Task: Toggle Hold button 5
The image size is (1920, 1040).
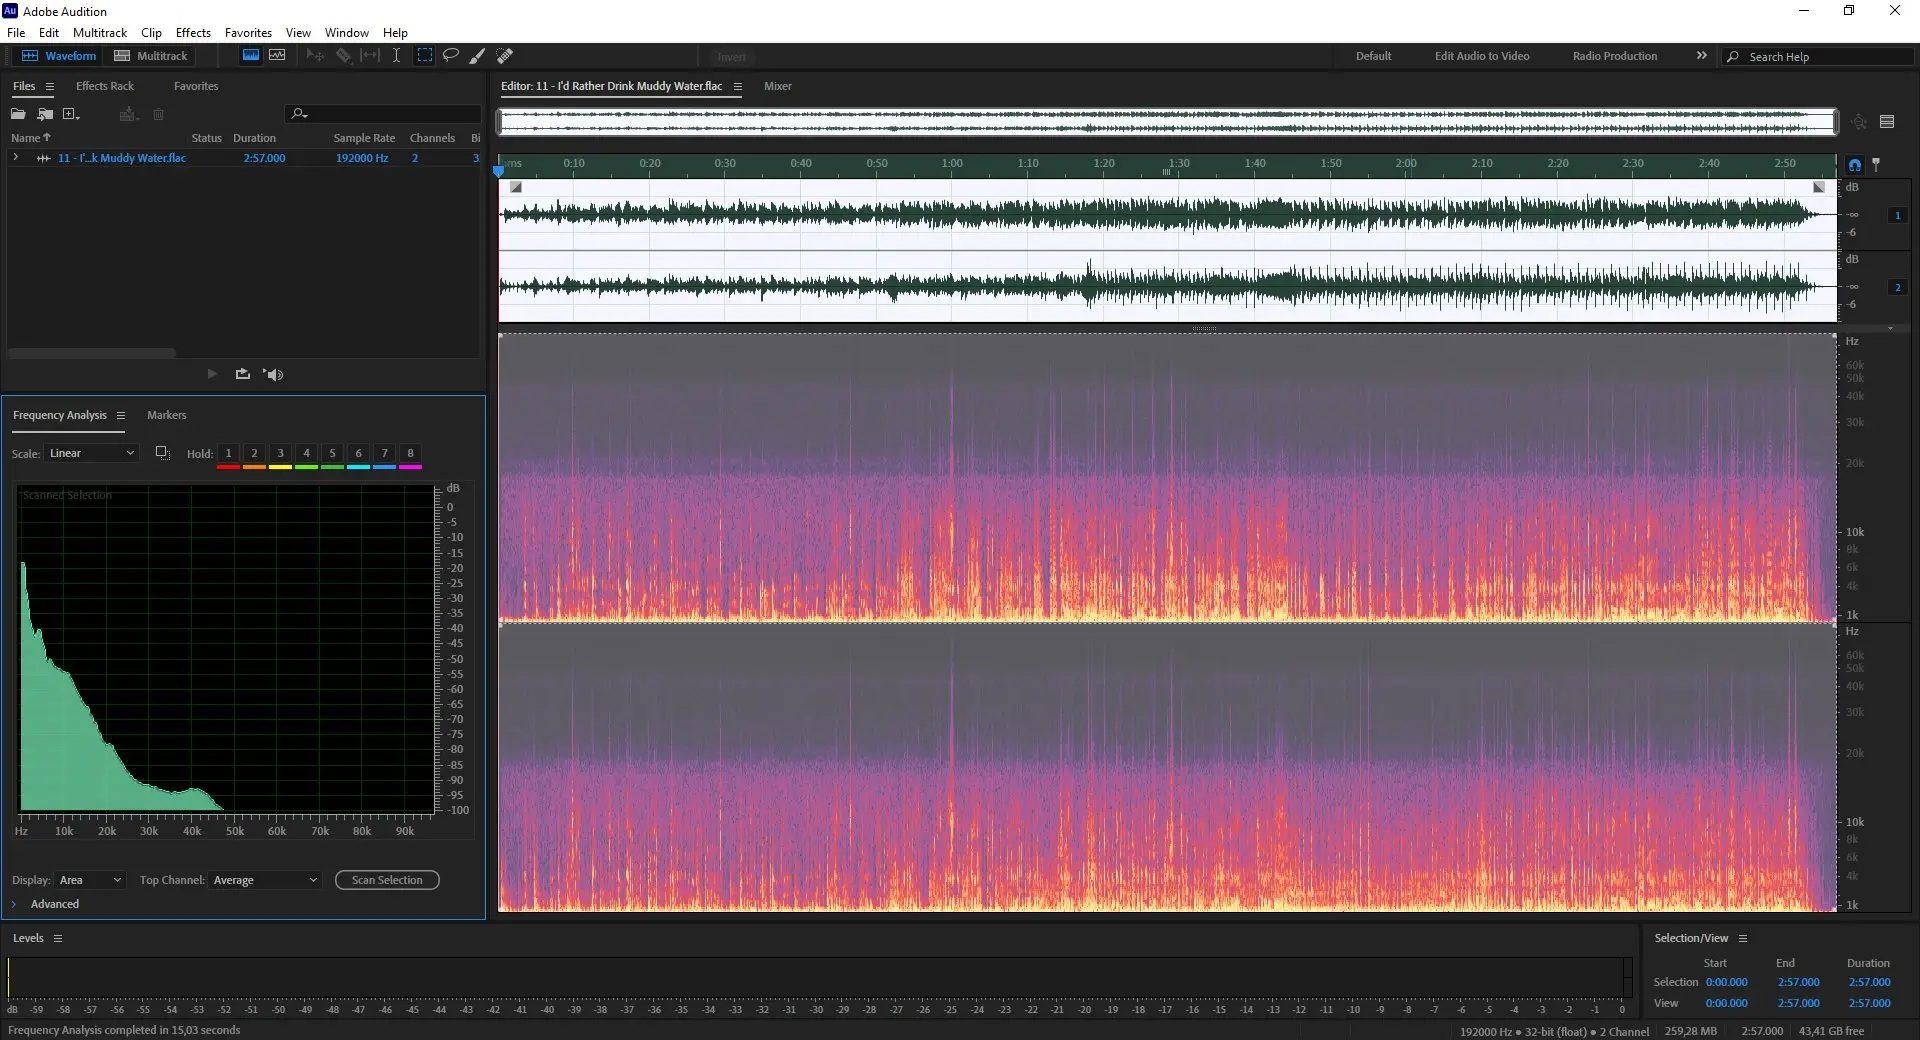Action: 332,454
